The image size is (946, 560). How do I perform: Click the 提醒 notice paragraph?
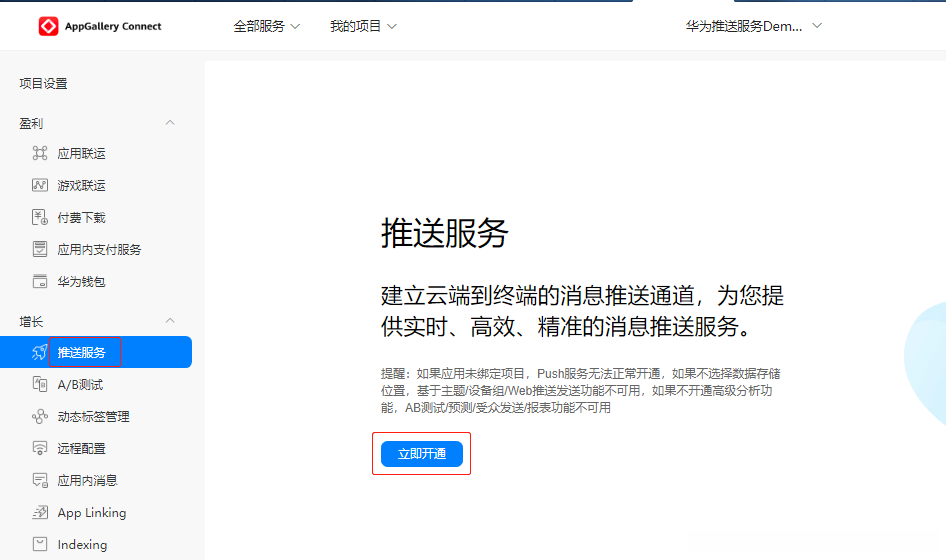tap(580, 390)
